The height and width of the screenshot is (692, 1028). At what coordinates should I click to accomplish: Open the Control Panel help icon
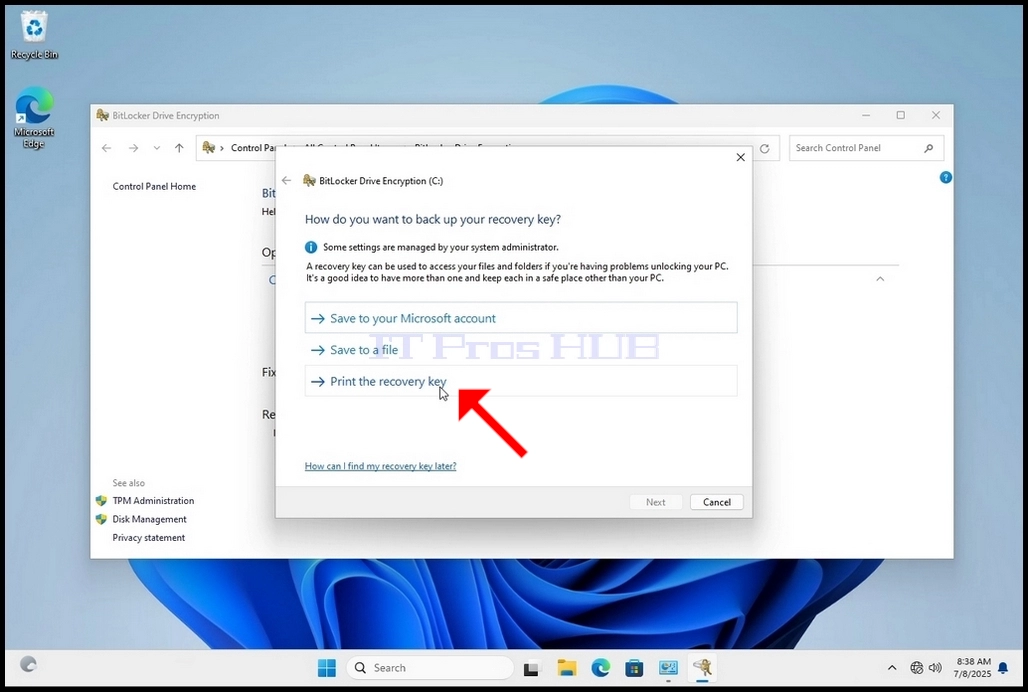click(x=945, y=178)
